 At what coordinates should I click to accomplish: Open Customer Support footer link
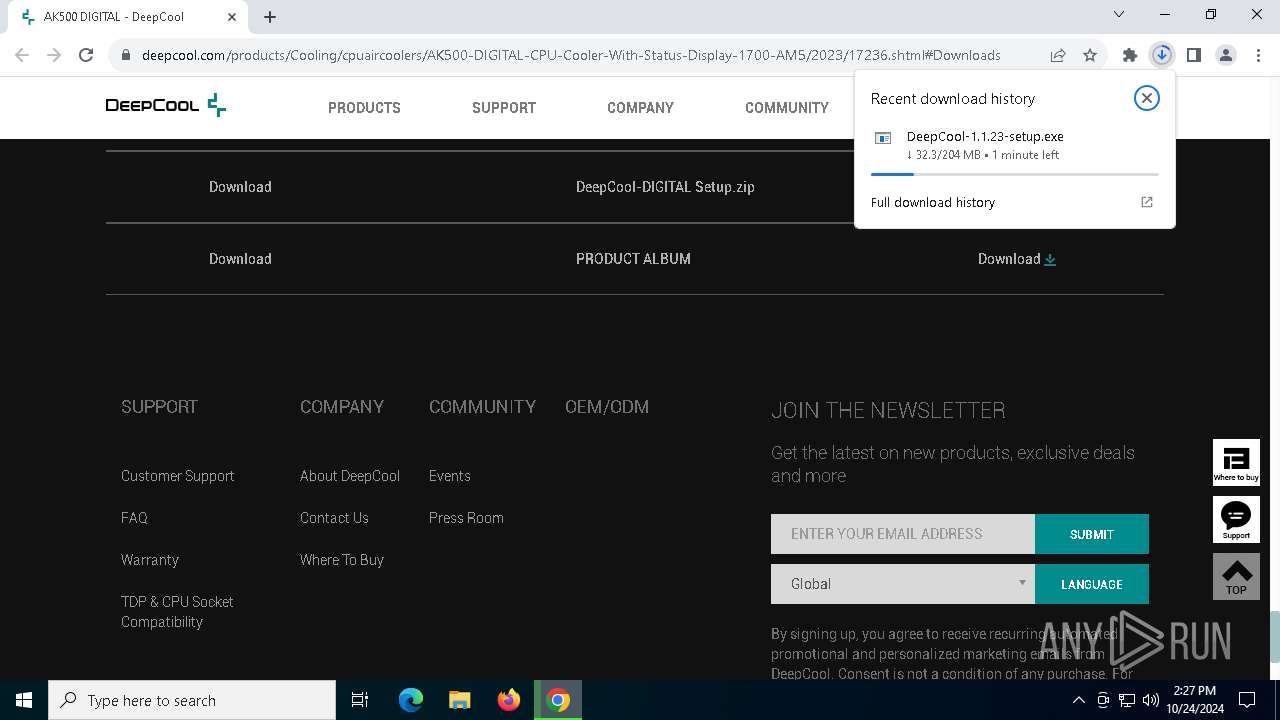coord(178,476)
